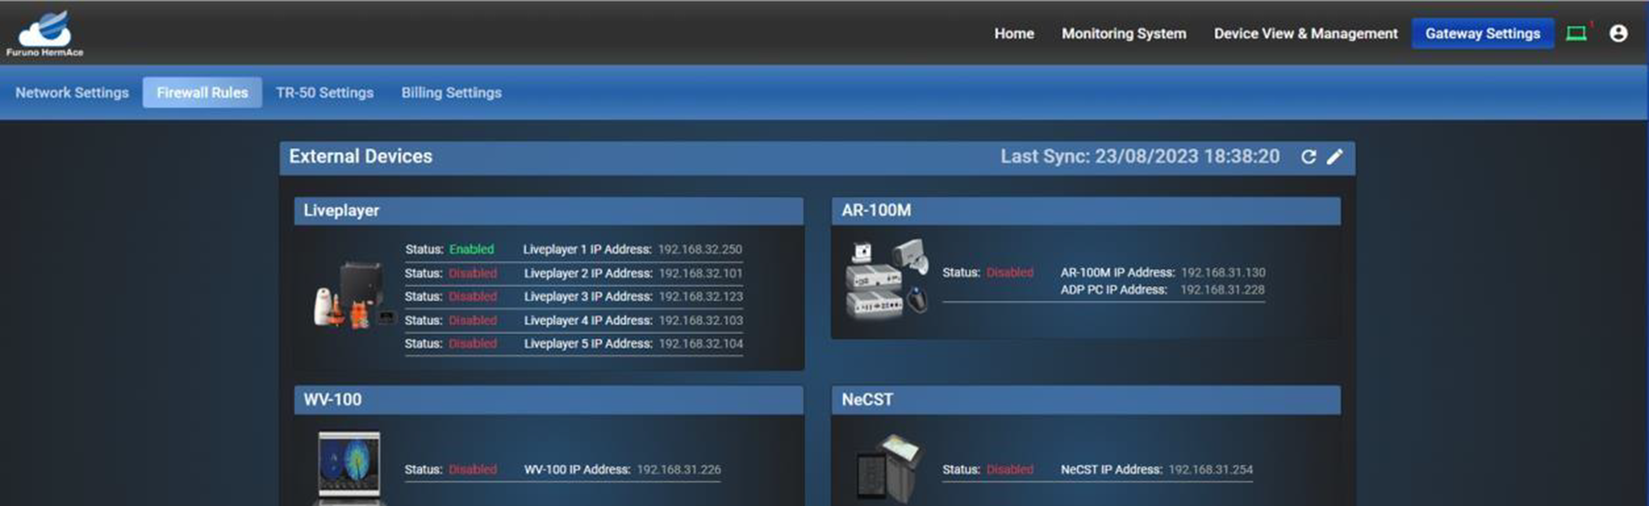Click Liveplayer 5 IP Address label

point(588,343)
